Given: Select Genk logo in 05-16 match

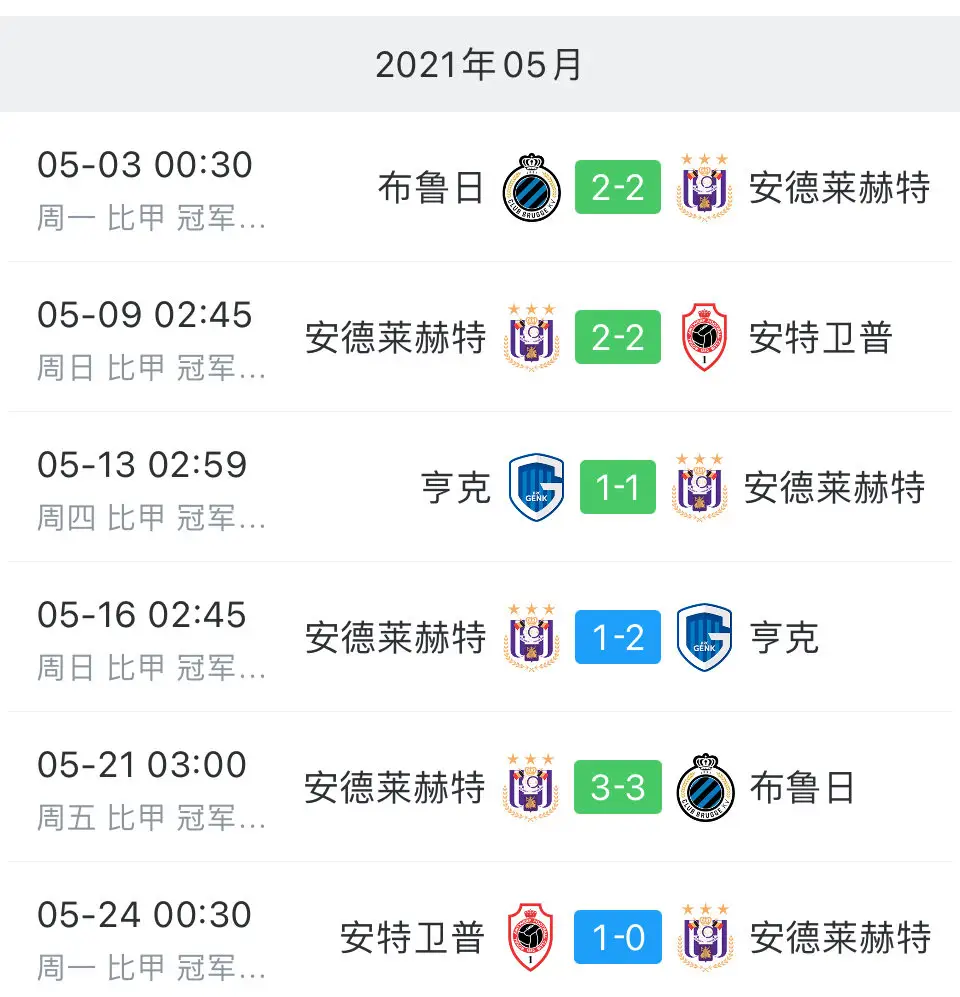Looking at the screenshot, I should pos(704,637).
